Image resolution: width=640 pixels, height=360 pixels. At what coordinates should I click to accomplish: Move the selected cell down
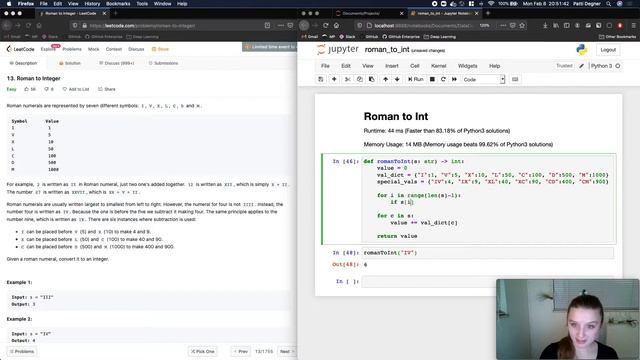(x=397, y=79)
